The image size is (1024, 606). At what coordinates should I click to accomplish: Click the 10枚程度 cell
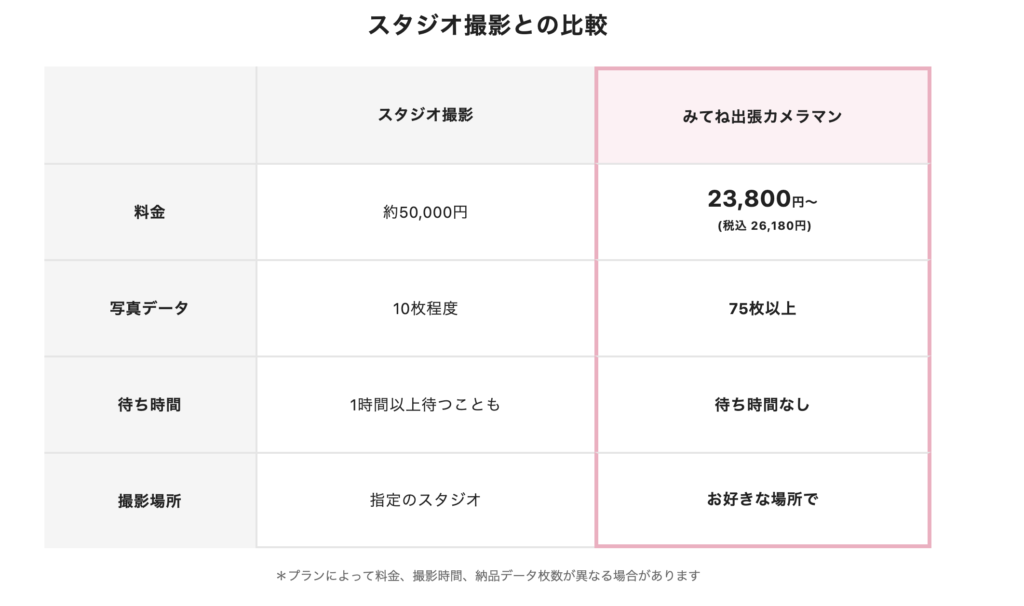pyautogui.click(x=425, y=308)
